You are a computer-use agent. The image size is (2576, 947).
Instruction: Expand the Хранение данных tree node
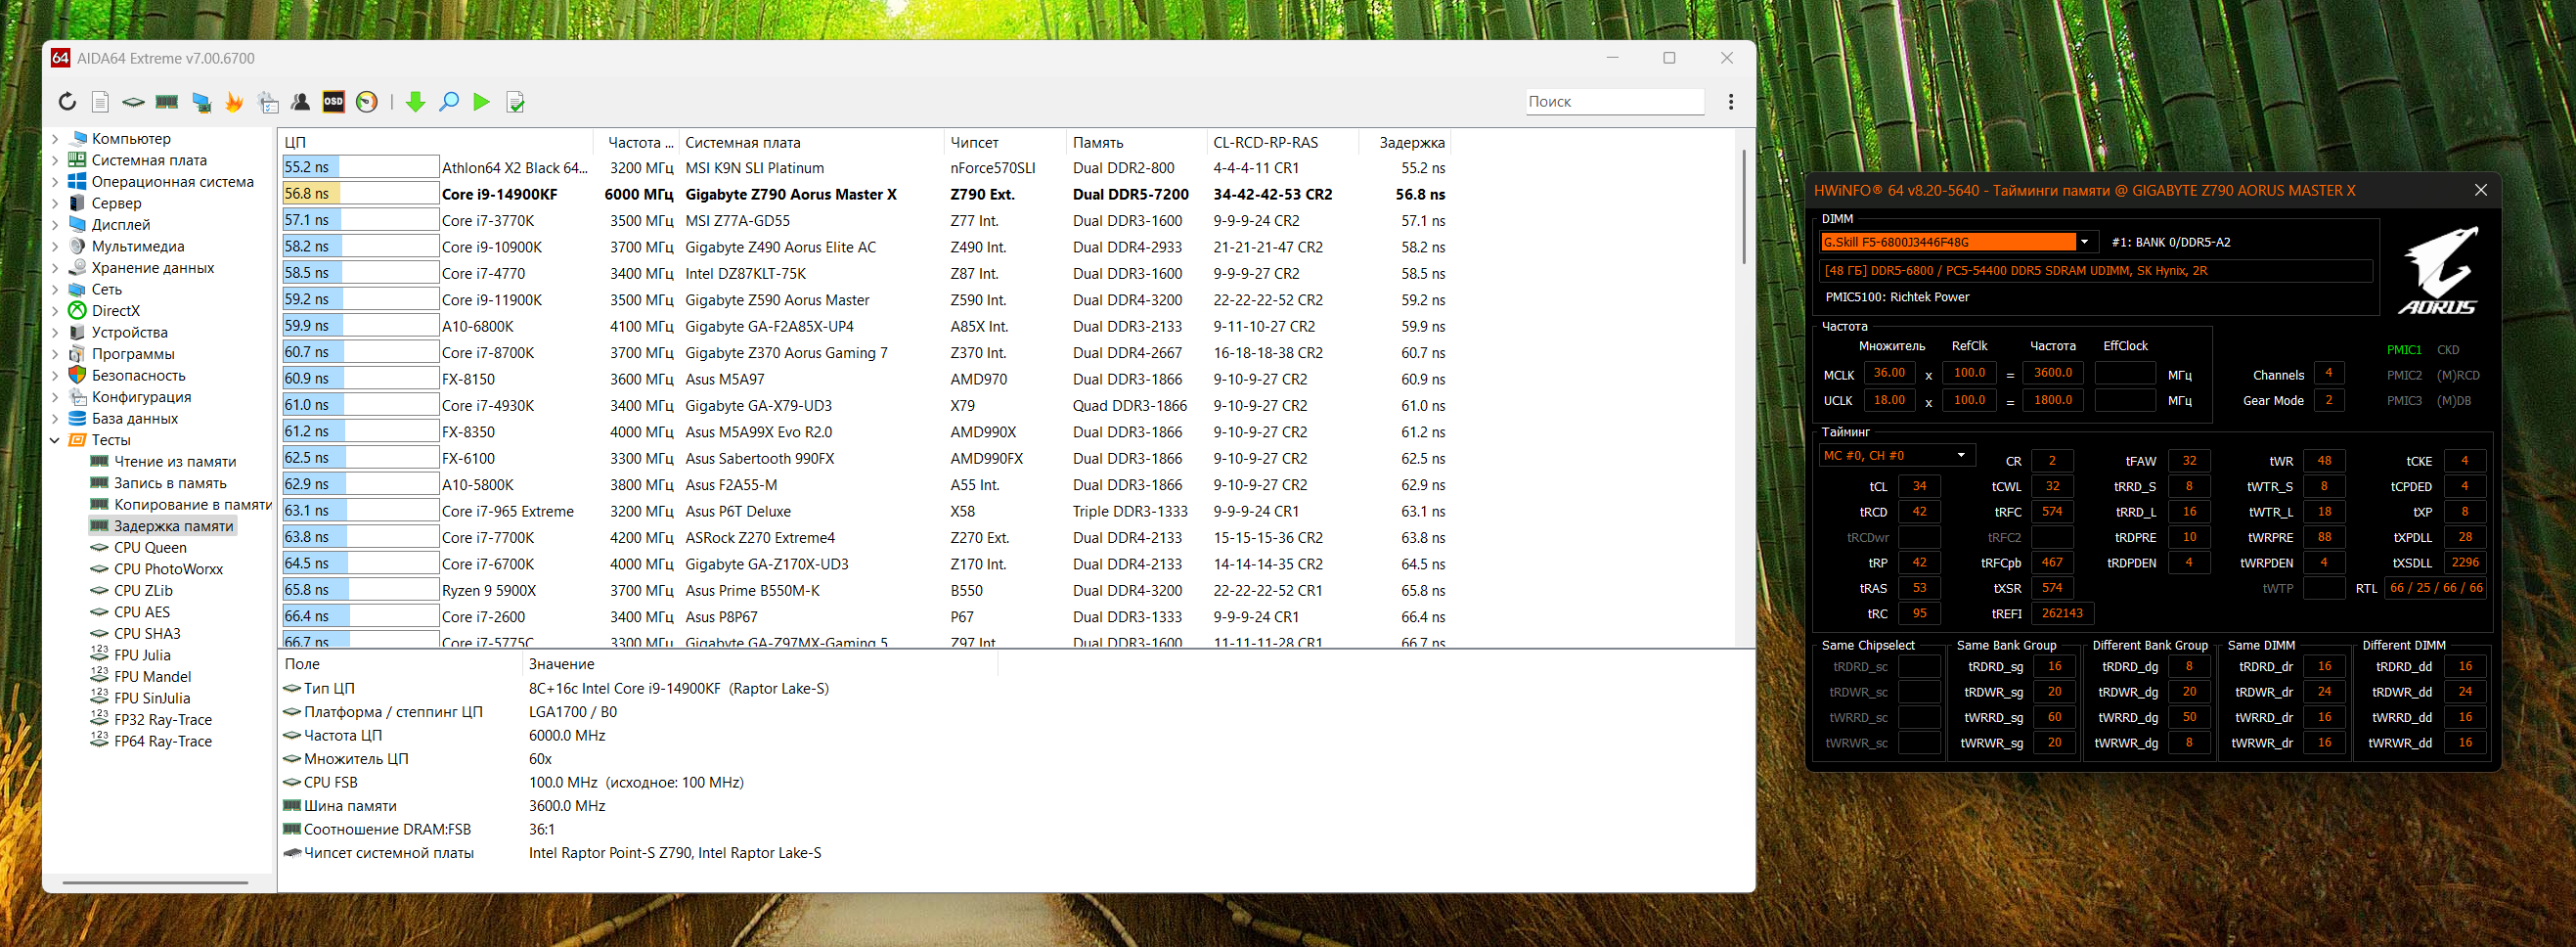55,267
